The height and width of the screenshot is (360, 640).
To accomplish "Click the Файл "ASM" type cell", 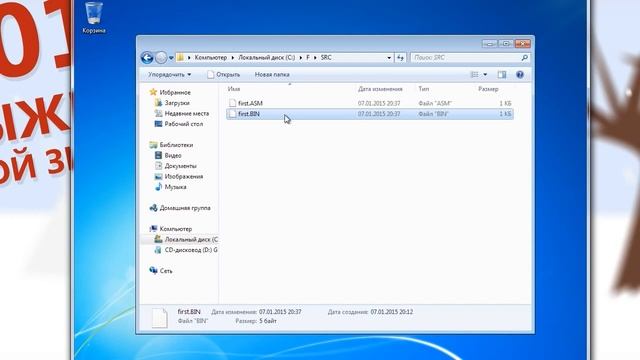I will coord(435,104).
